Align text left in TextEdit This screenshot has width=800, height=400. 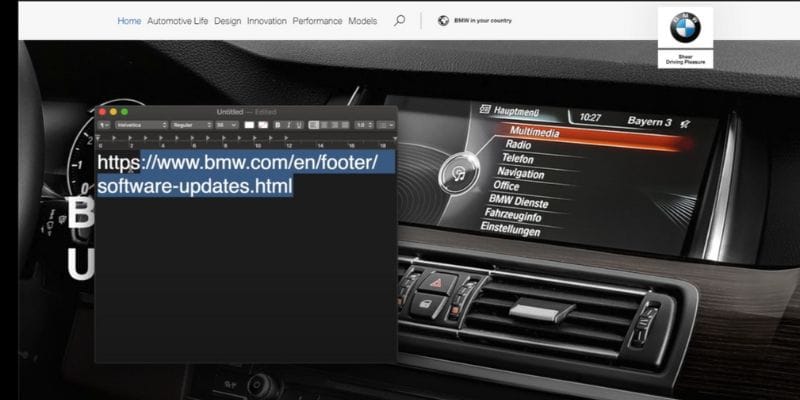[313, 125]
